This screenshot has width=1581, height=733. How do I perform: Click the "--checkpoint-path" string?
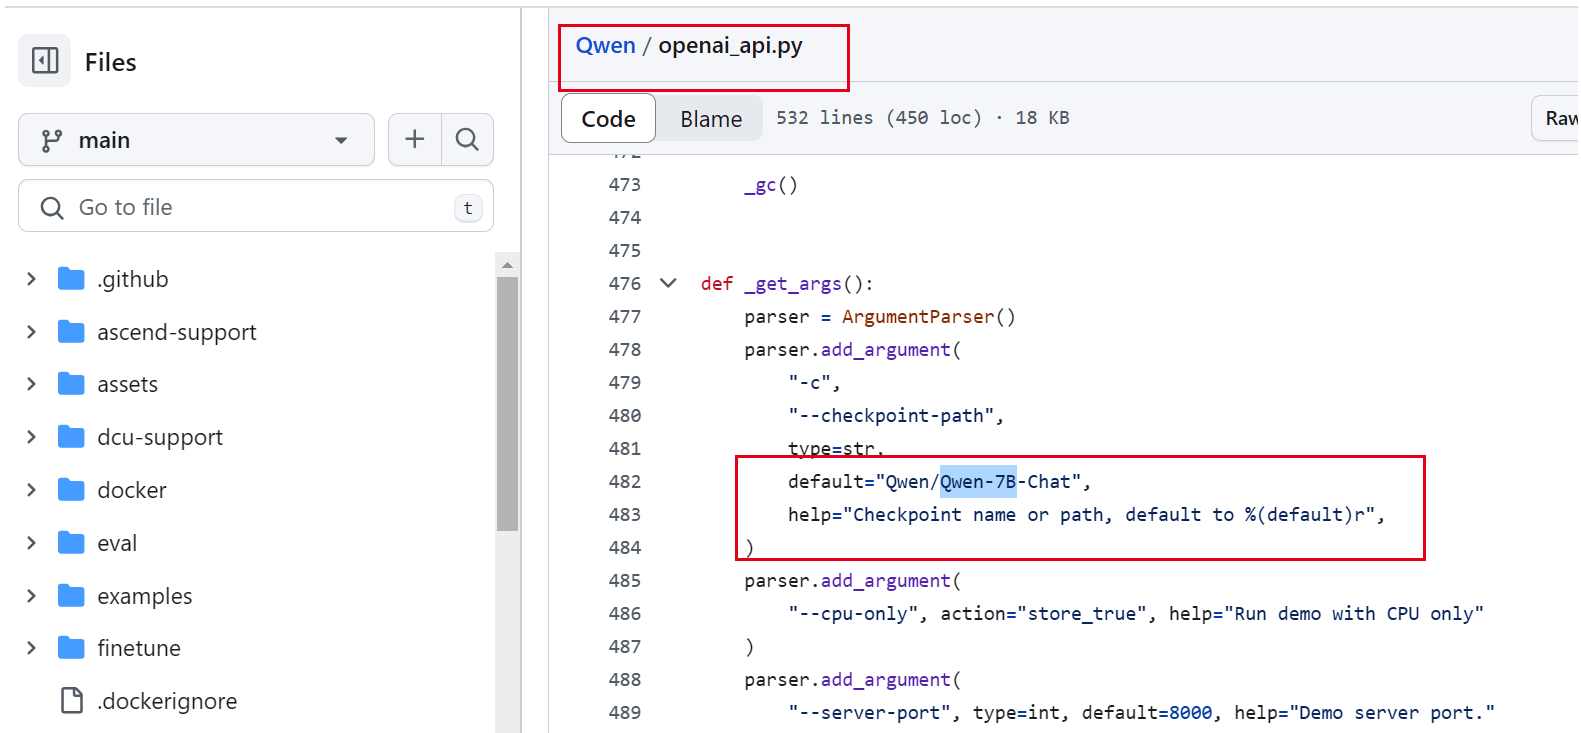[x=891, y=415]
